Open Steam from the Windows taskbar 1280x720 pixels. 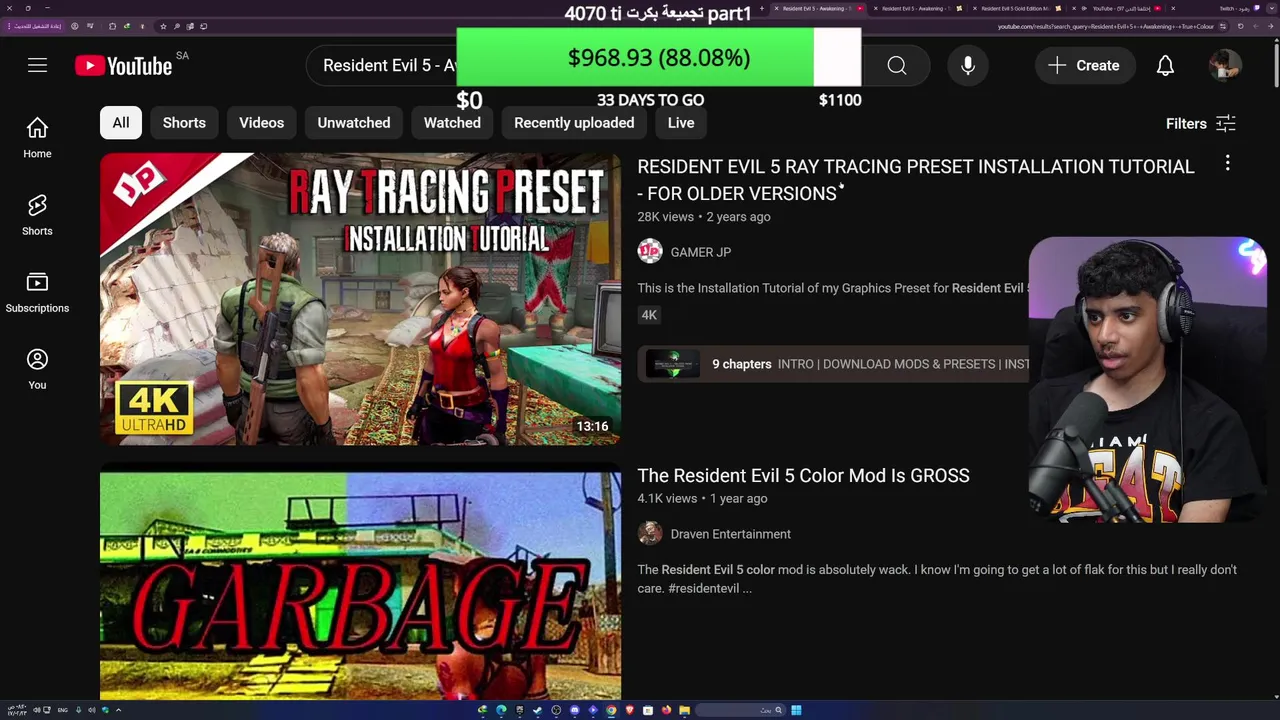click(537, 710)
